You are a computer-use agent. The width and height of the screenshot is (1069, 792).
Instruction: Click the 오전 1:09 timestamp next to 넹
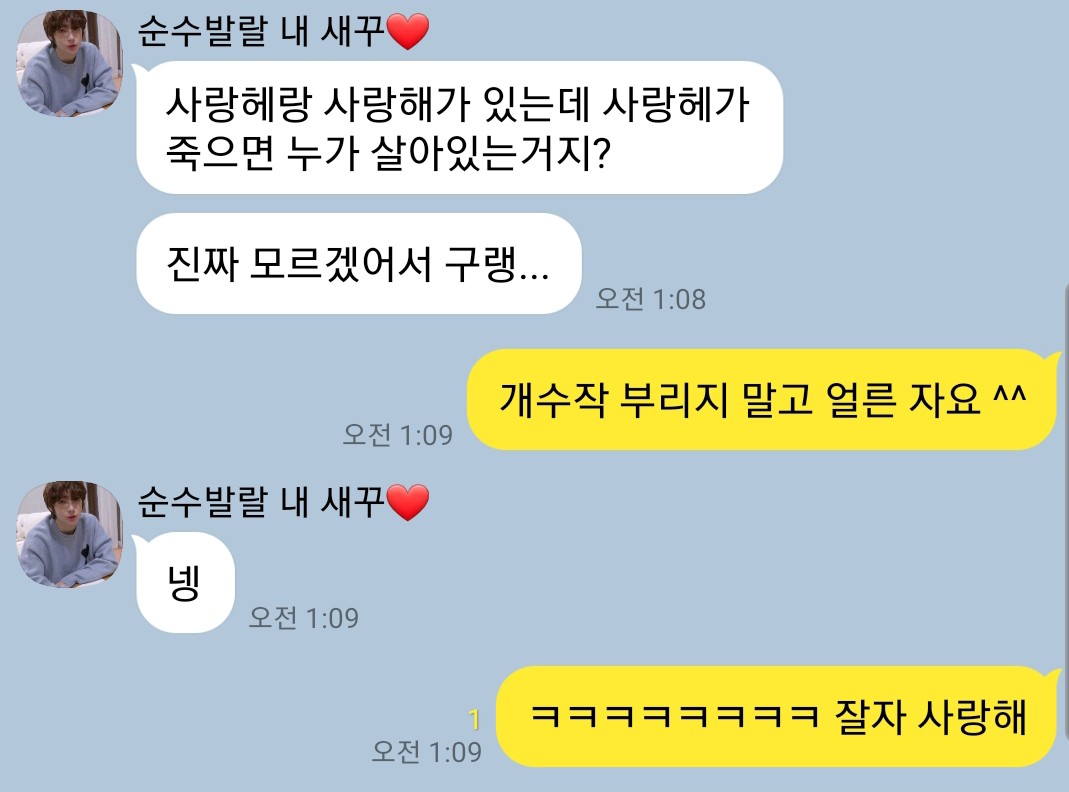(303, 618)
